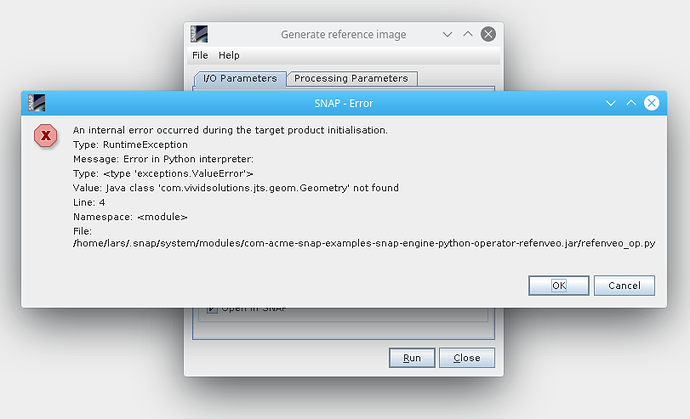The height and width of the screenshot is (419, 690).
Task: Click the exceptions.ValueError type line
Action: pos(163,174)
